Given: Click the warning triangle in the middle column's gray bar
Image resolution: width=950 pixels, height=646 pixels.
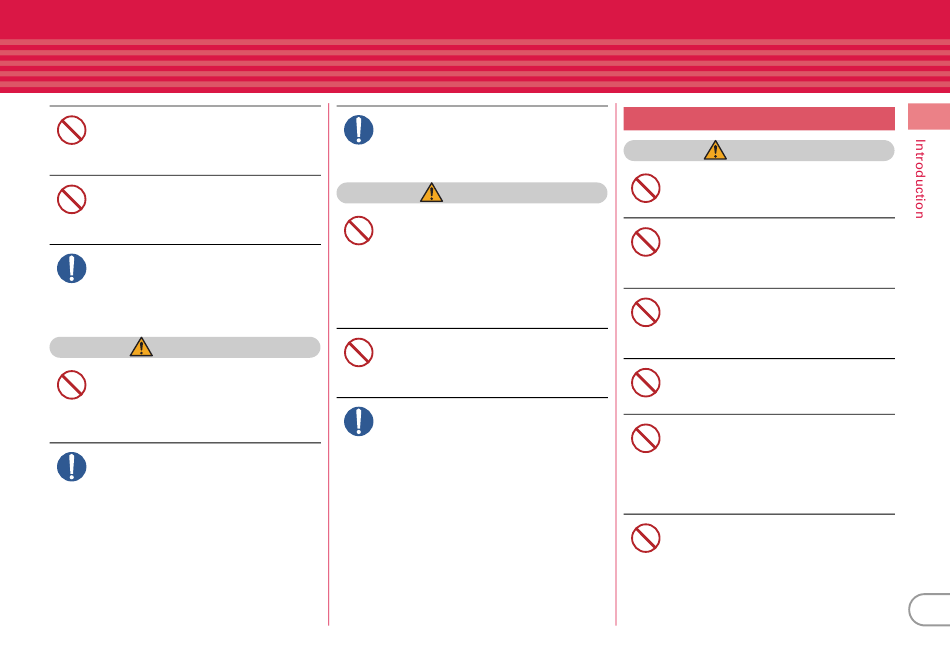Looking at the screenshot, I should (x=431, y=192).
